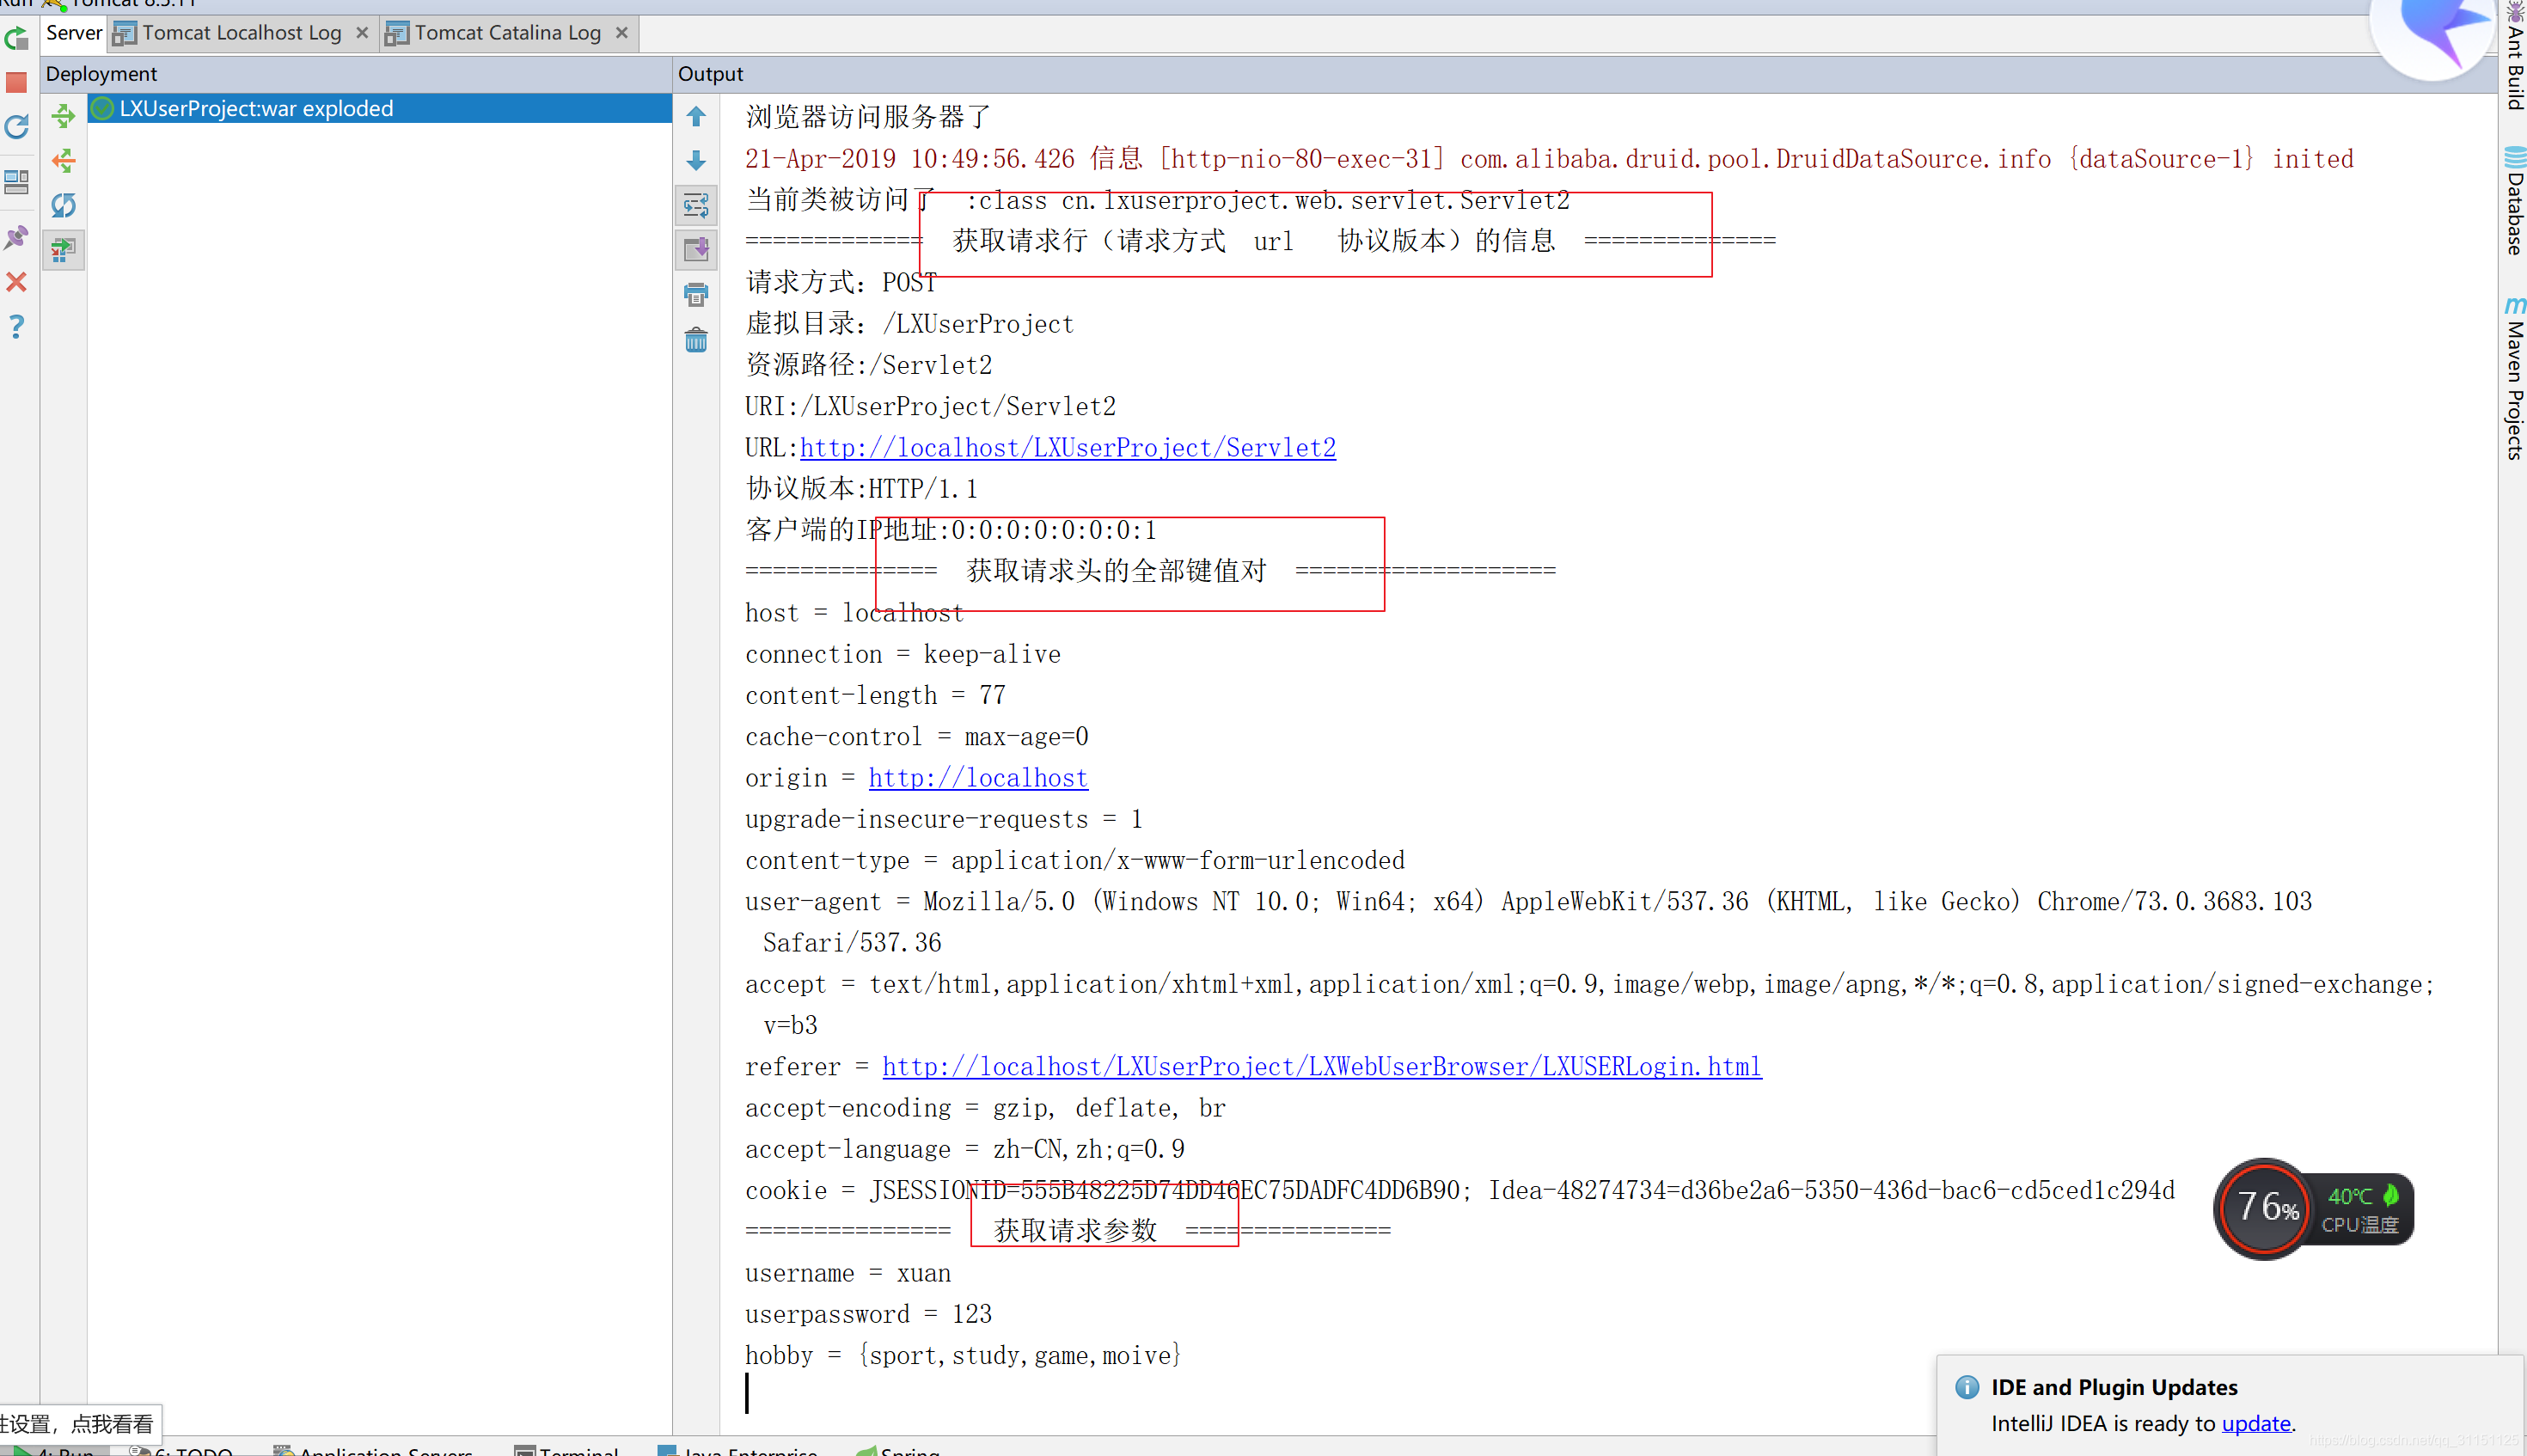Click the 'content-length = 77' line
This screenshot has width=2527, height=1456.
(x=875, y=695)
